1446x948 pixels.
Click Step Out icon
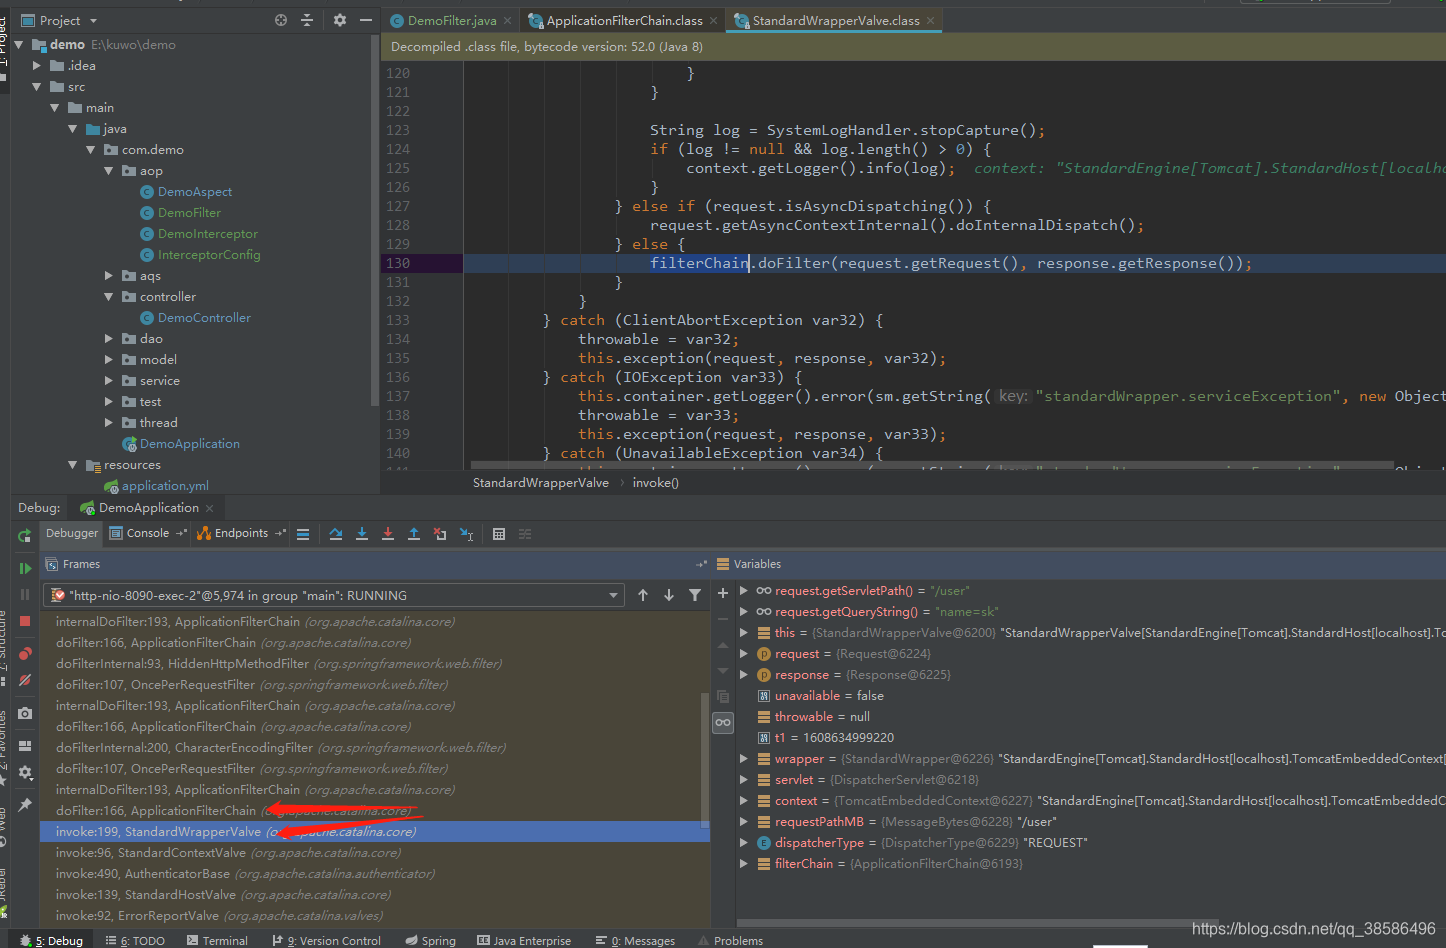click(414, 534)
